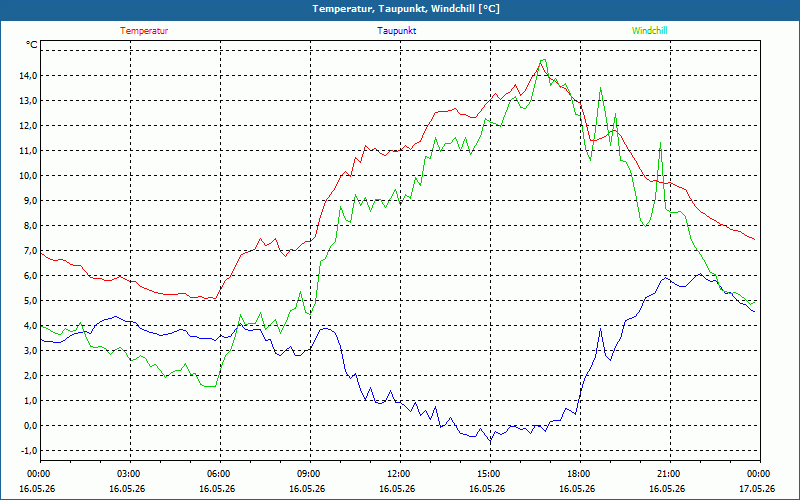Click the 6,0 y-axis label

(30, 276)
